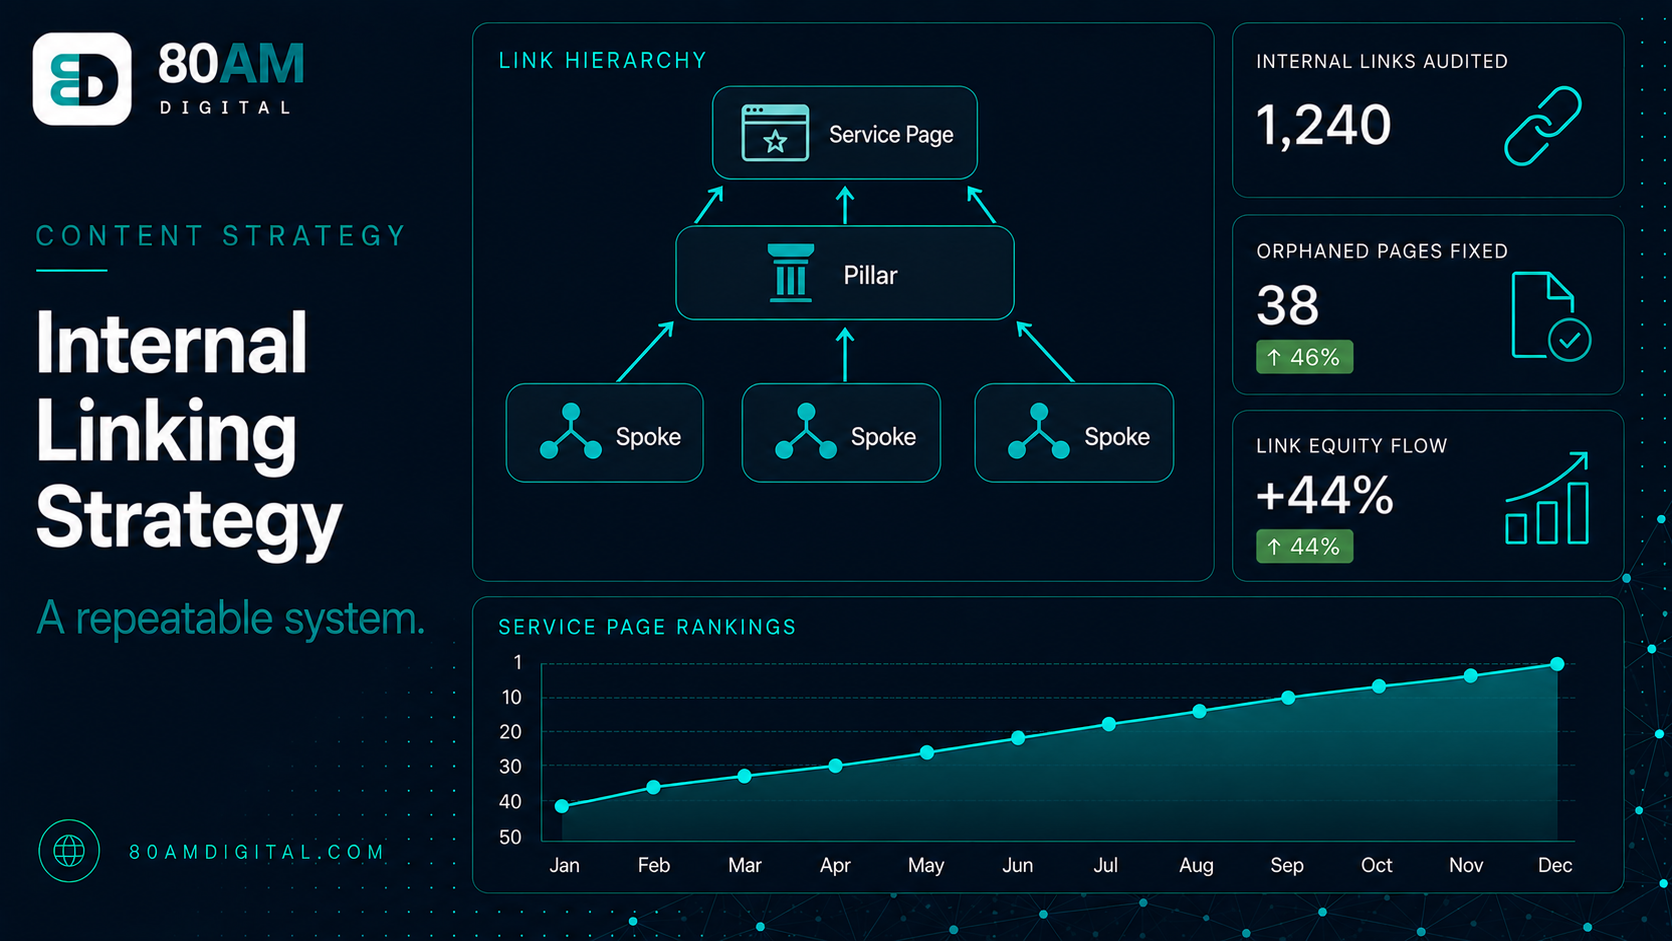Click the "Aug" month axis label
The height and width of the screenshot is (941, 1672).
click(1196, 865)
